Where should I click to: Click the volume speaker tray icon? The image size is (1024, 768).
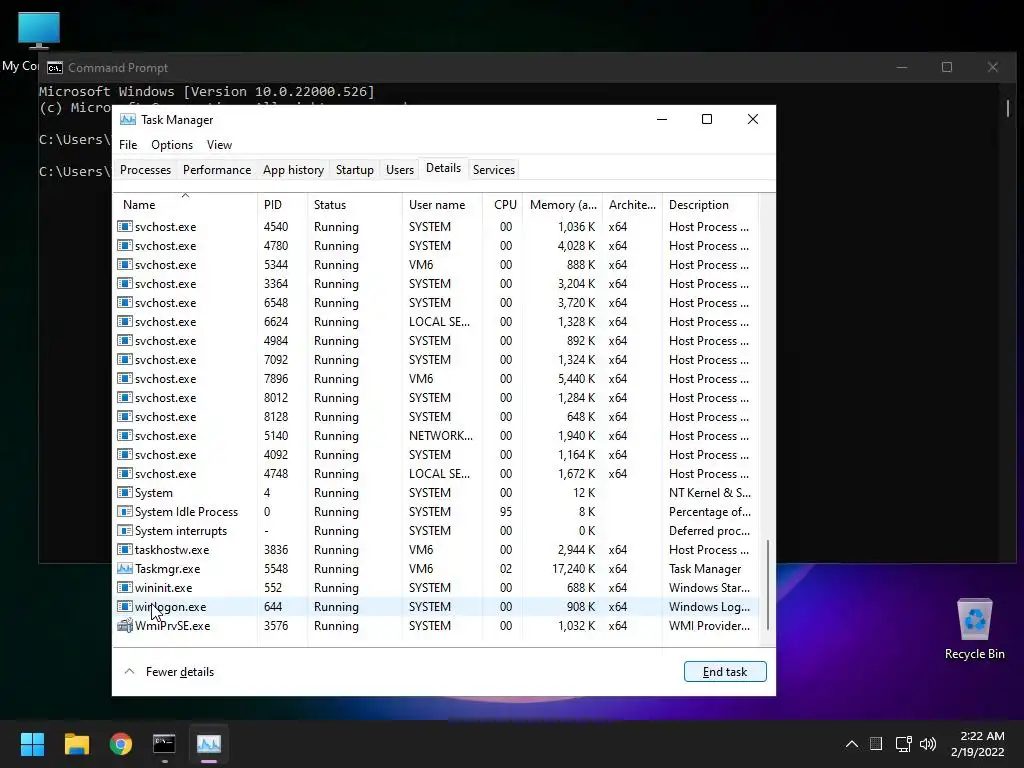click(928, 744)
